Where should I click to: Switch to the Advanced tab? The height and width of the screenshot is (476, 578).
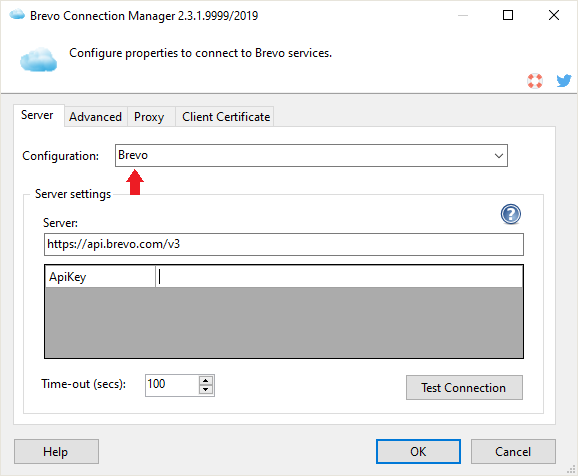point(95,117)
